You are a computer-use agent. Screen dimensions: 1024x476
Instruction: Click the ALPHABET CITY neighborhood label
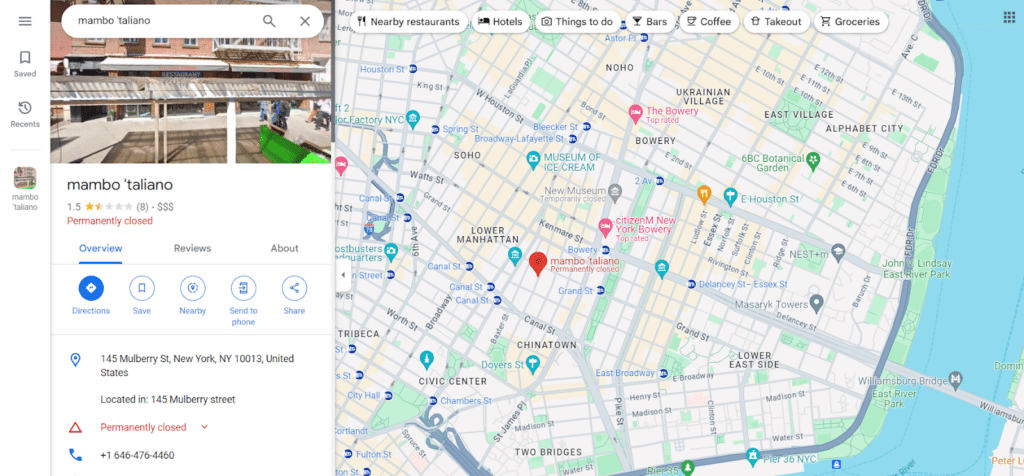point(864,129)
